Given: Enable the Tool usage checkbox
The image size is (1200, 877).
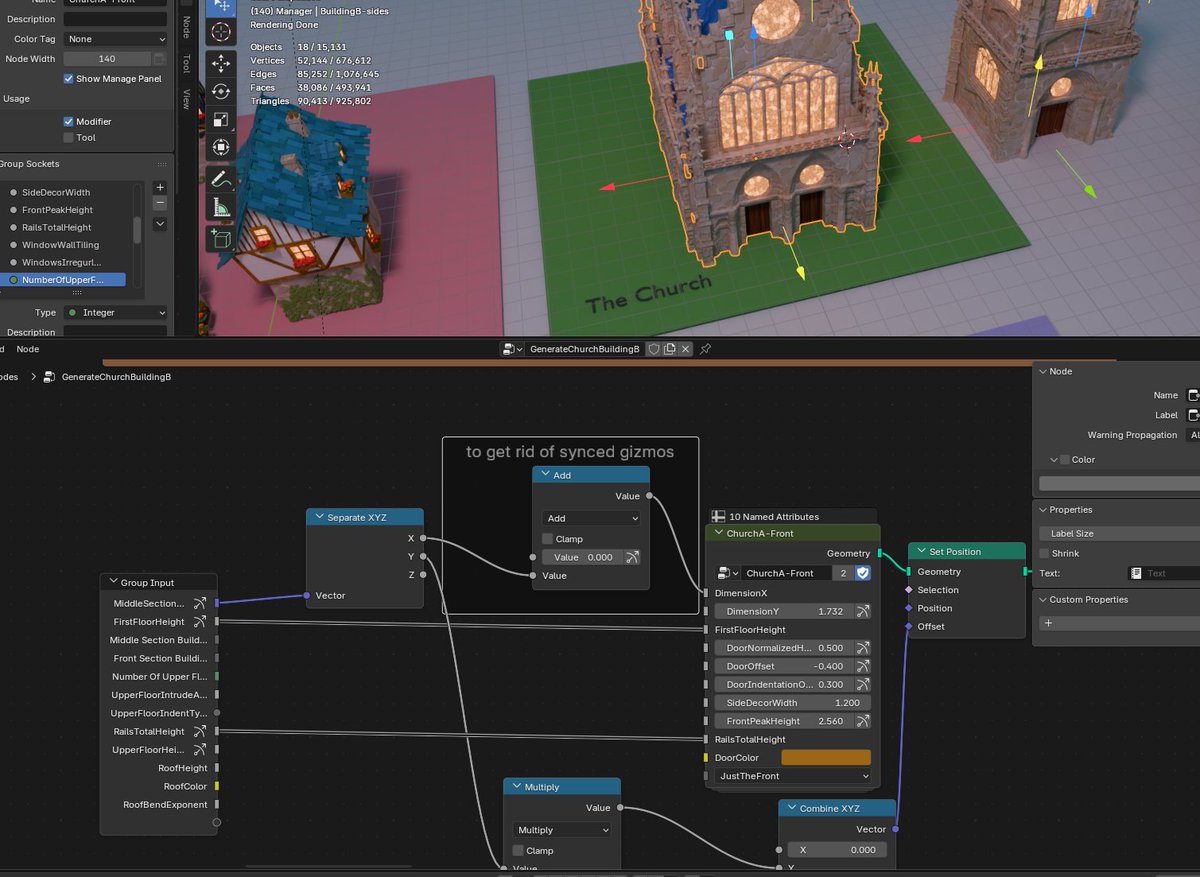Looking at the screenshot, I should (x=69, y=138).
